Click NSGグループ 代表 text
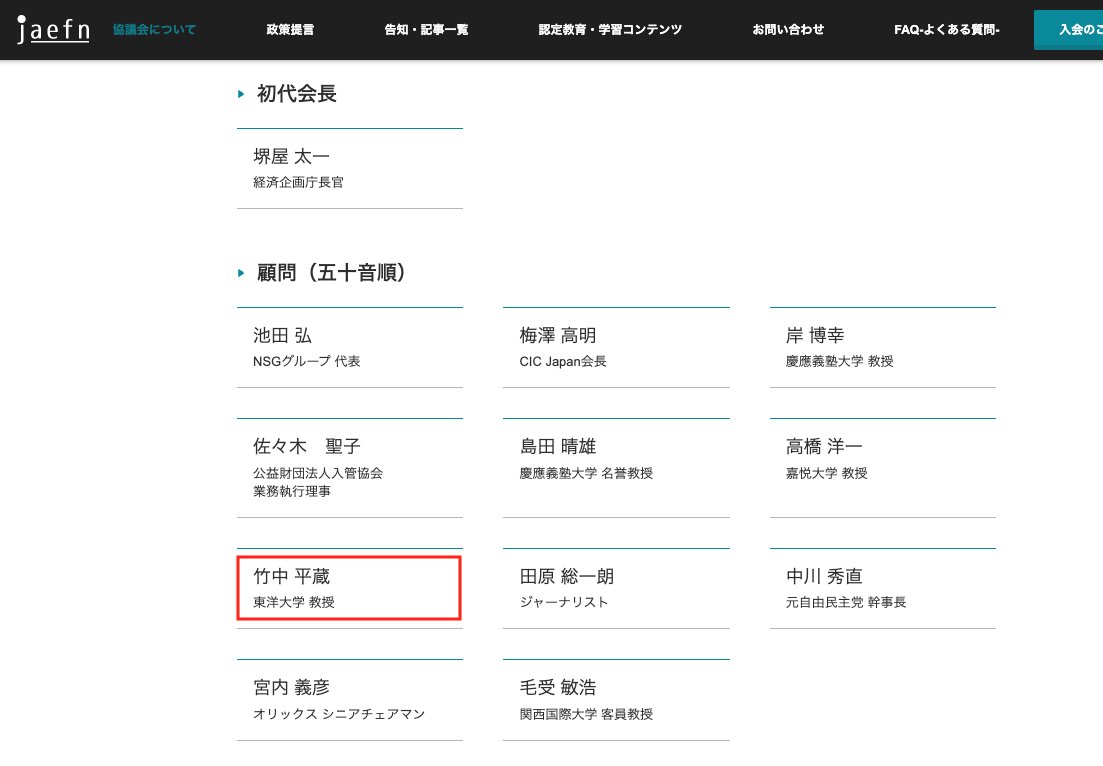 307,361
